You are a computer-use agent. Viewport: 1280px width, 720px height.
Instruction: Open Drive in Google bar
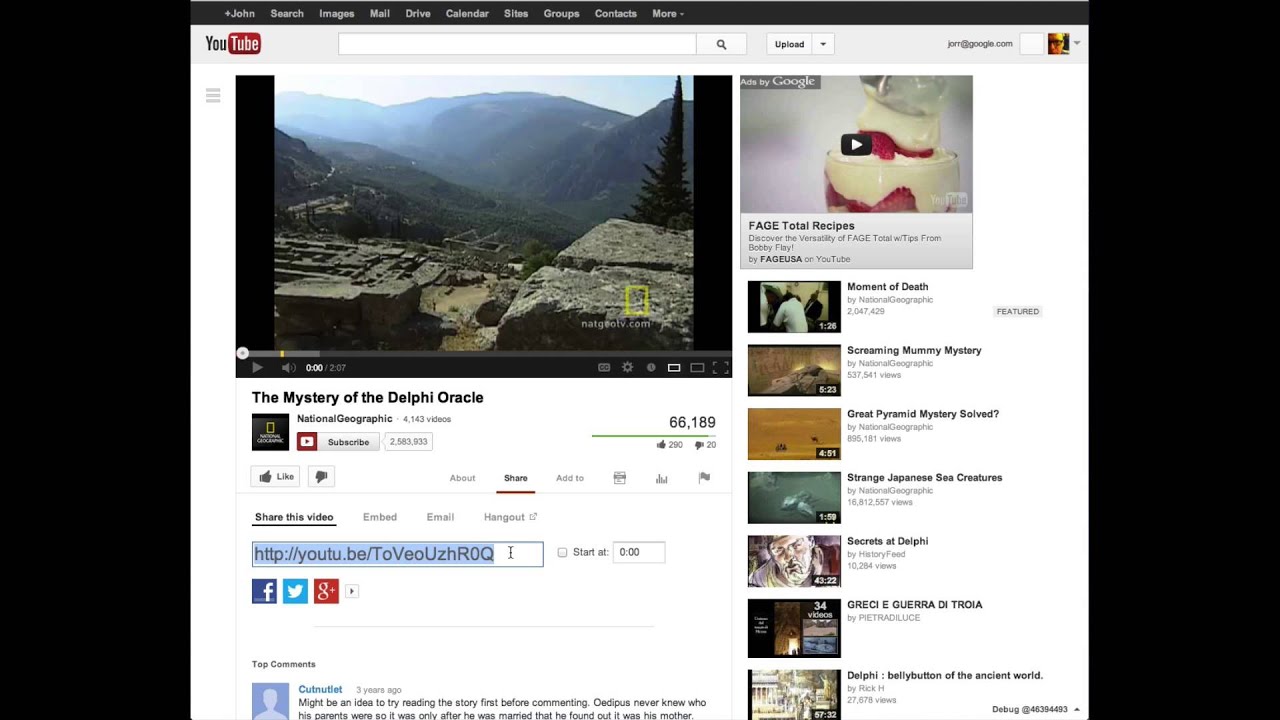click(418, 14)
